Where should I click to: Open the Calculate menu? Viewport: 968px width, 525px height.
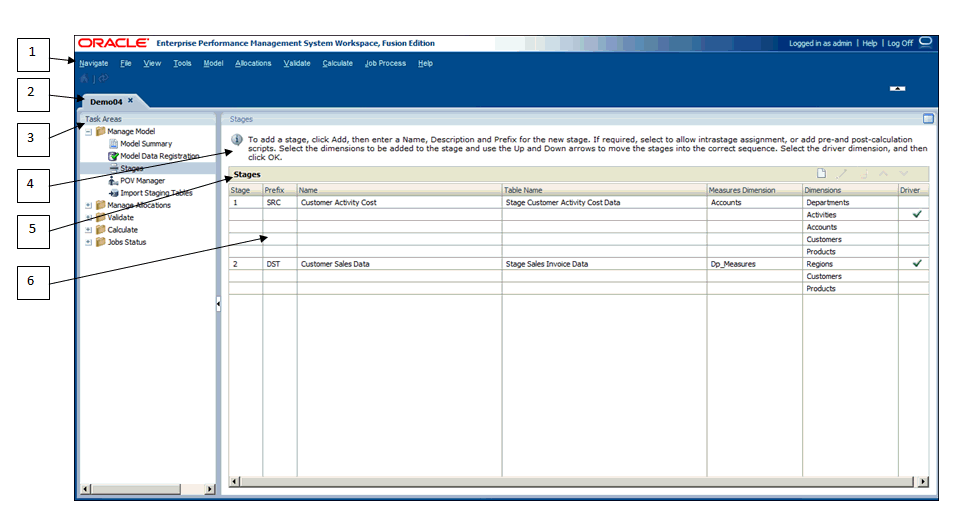(x=338, y=63)
